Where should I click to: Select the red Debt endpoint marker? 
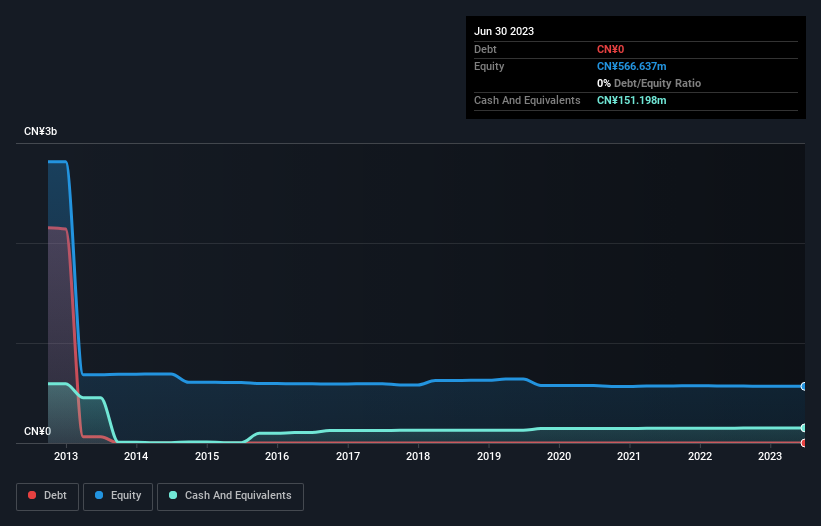click(x=804, y=443)
